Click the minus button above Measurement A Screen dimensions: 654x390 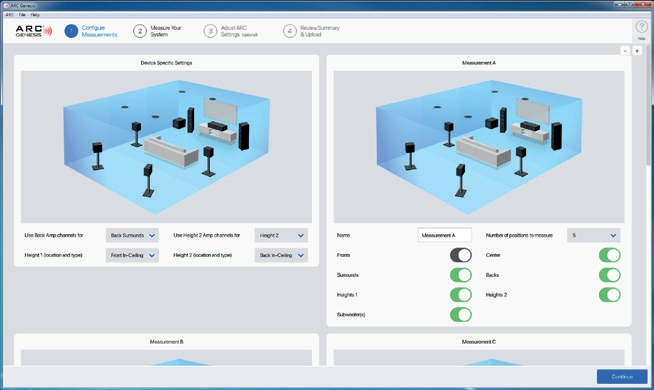click(625, 50)
